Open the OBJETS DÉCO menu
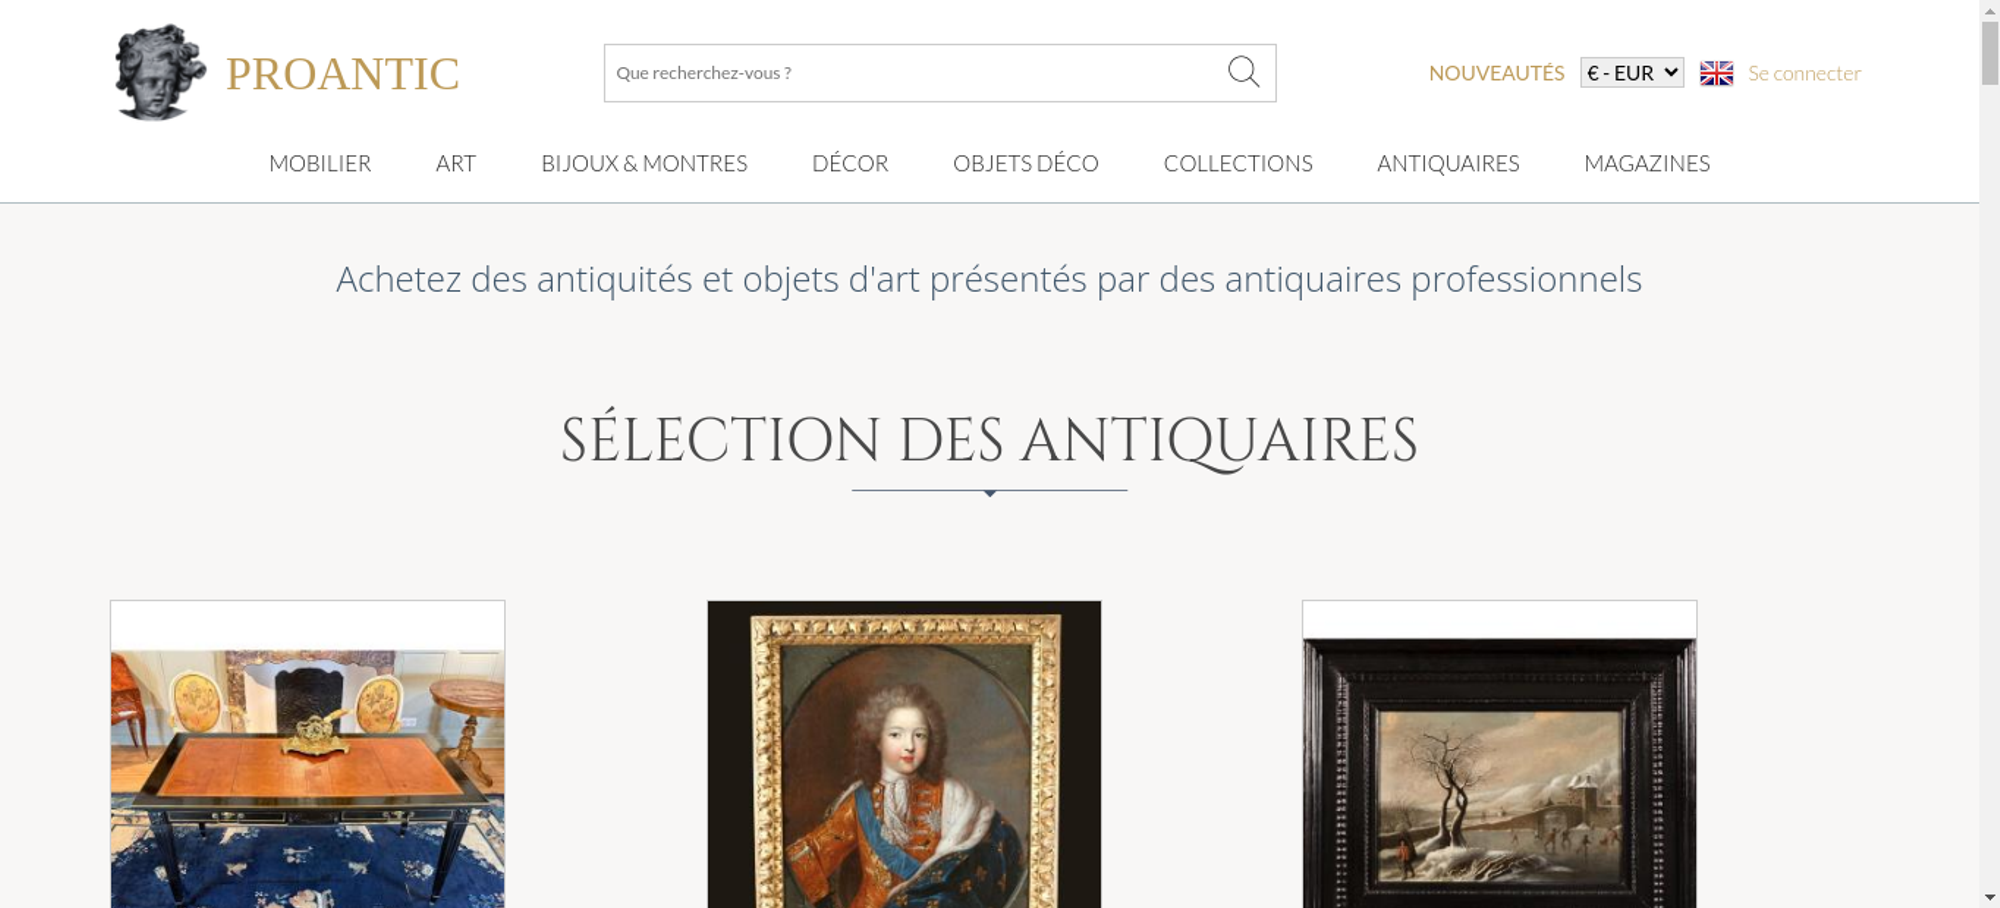2000x908 pixels. pyautogui.click(x=1026, y=163)
